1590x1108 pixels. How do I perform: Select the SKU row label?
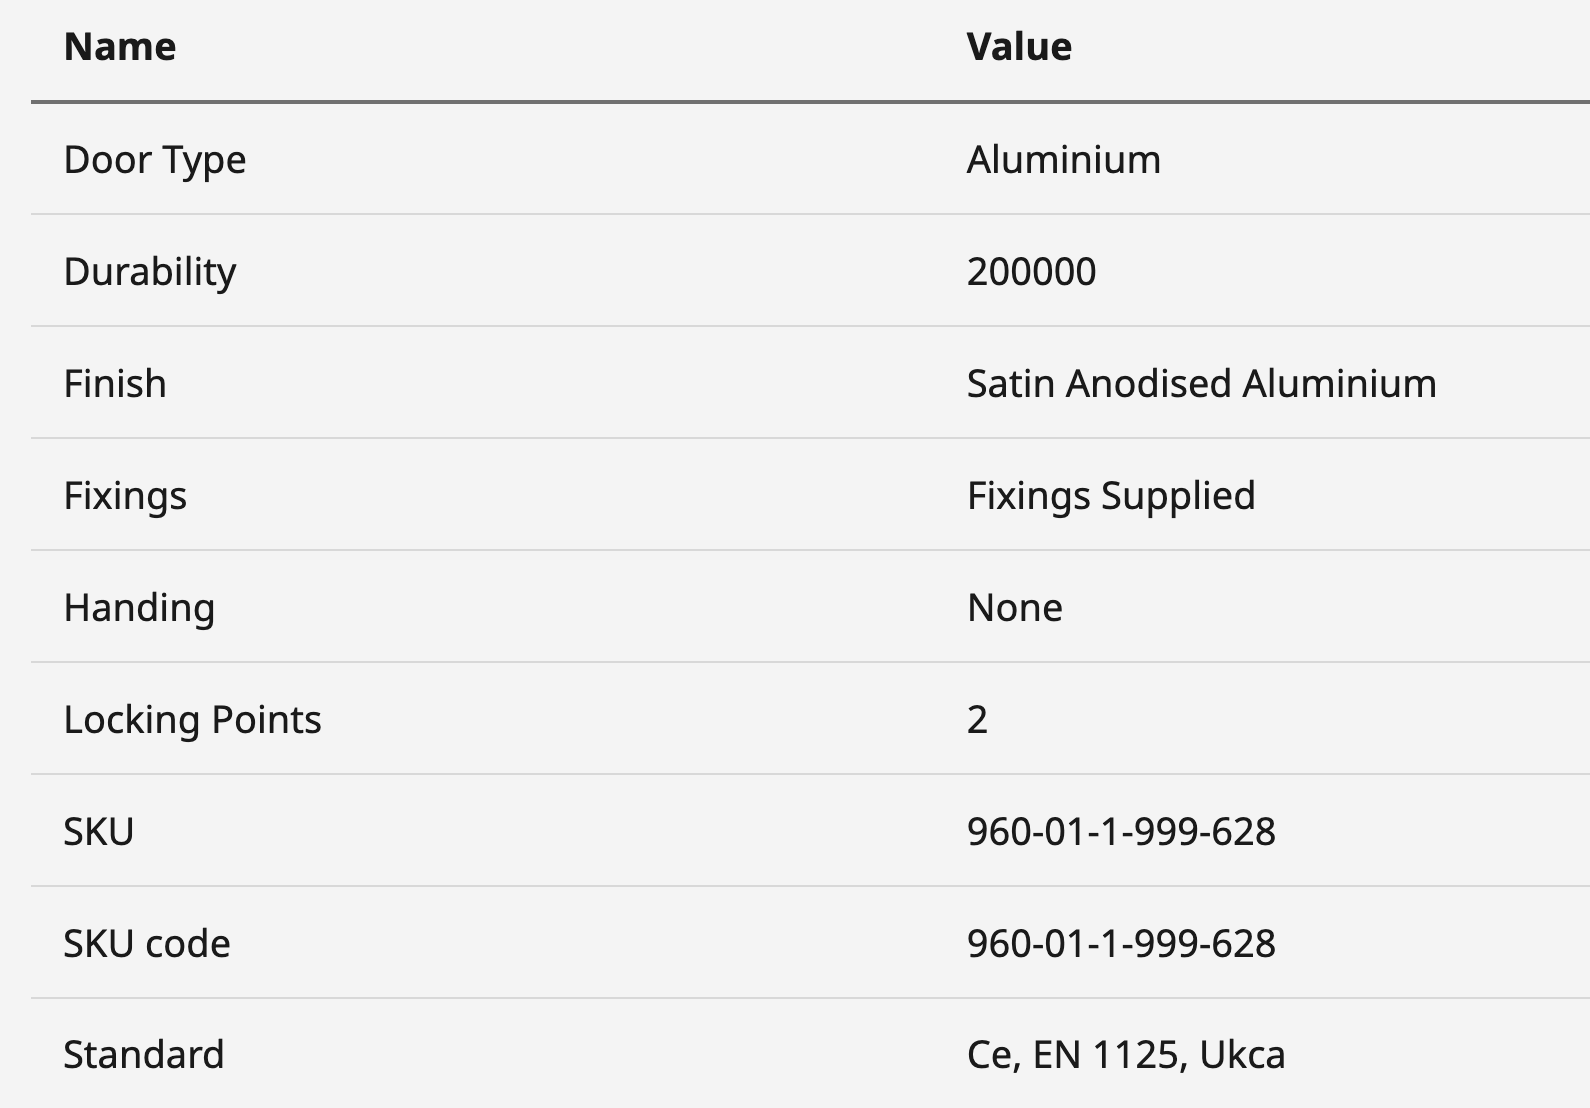(98, 832)
